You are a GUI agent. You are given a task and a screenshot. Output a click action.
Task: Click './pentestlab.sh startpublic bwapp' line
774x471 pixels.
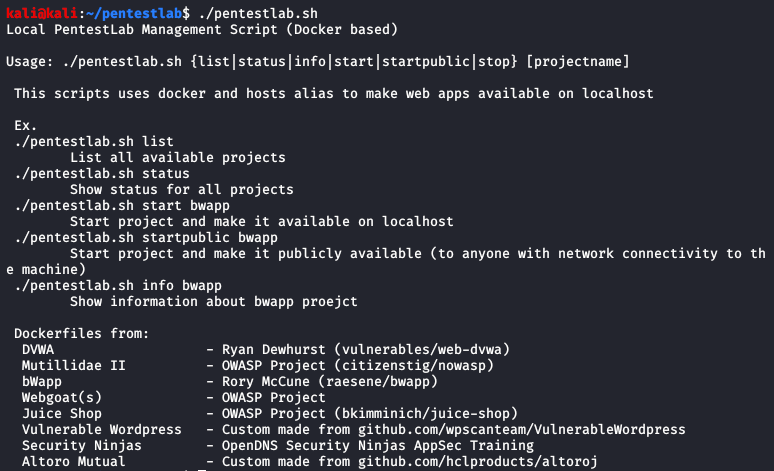tap(146, 238)
